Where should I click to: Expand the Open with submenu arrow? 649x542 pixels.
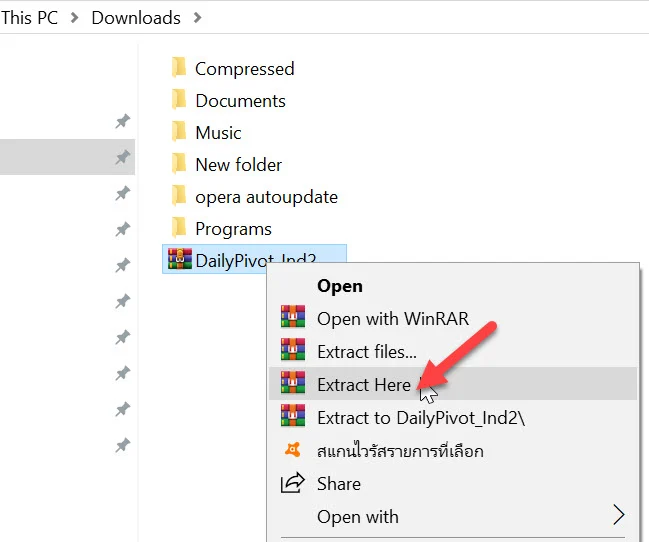pos(618,515)
